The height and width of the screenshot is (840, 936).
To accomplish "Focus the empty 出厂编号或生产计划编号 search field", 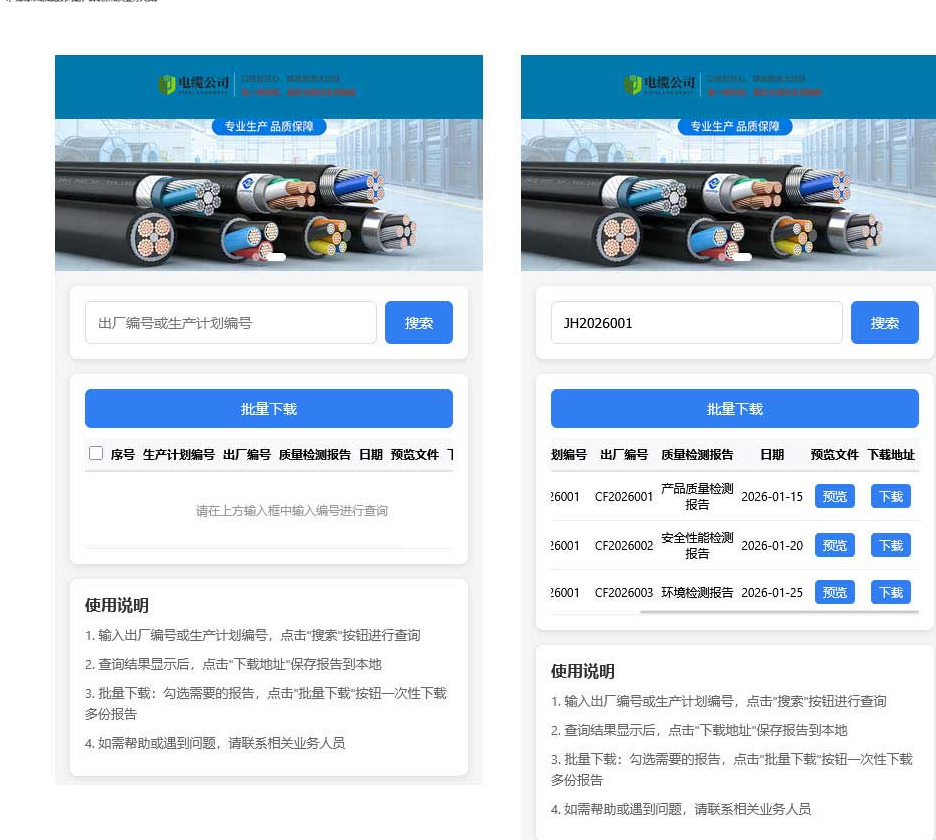I will point(230,323).
